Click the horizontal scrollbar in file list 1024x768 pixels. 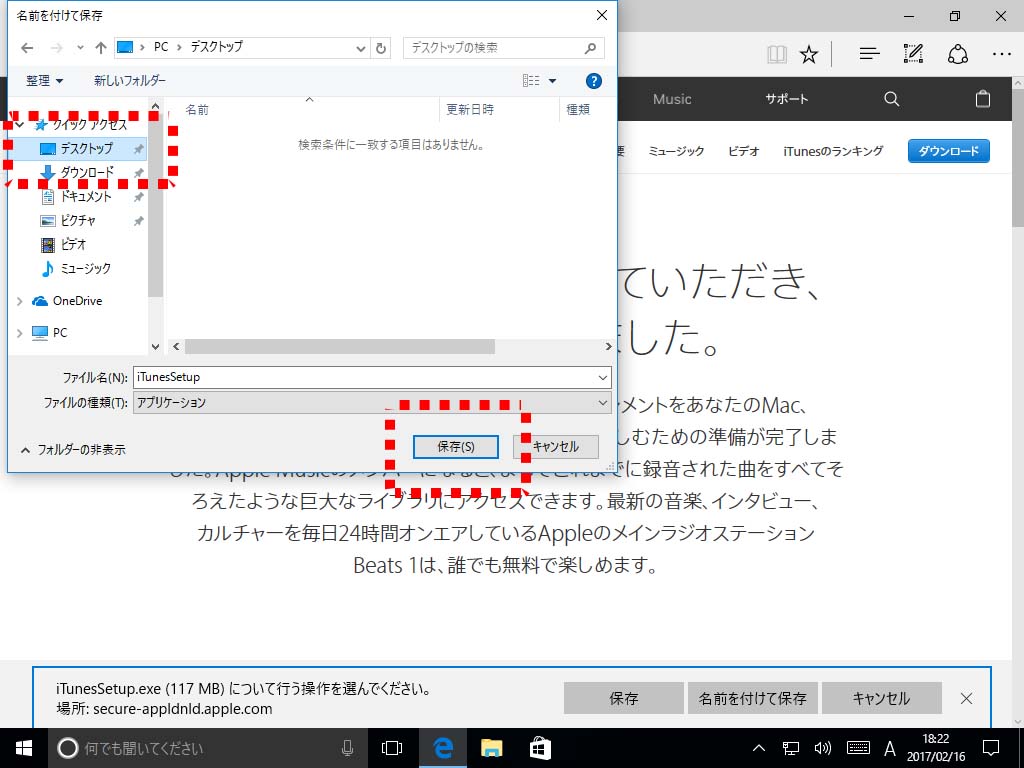(x=340, y=346)
